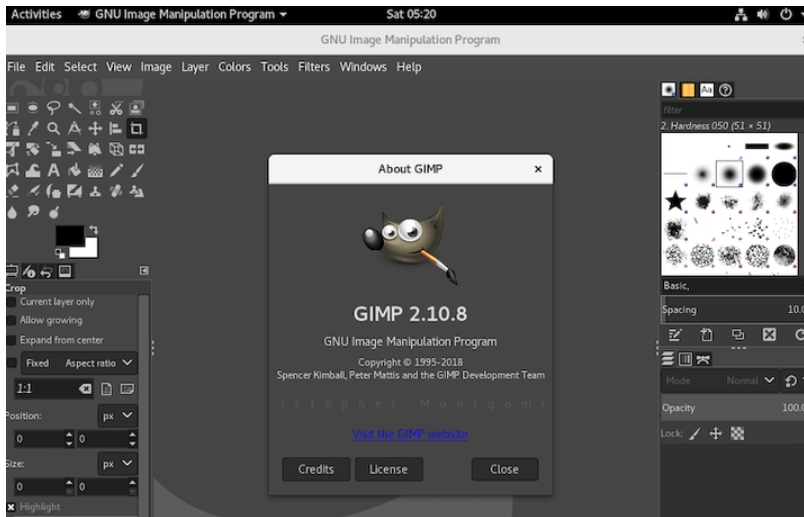Select the Clone stamp tool
The height and width of the screenshot is (517, 804).
(95, 191)
